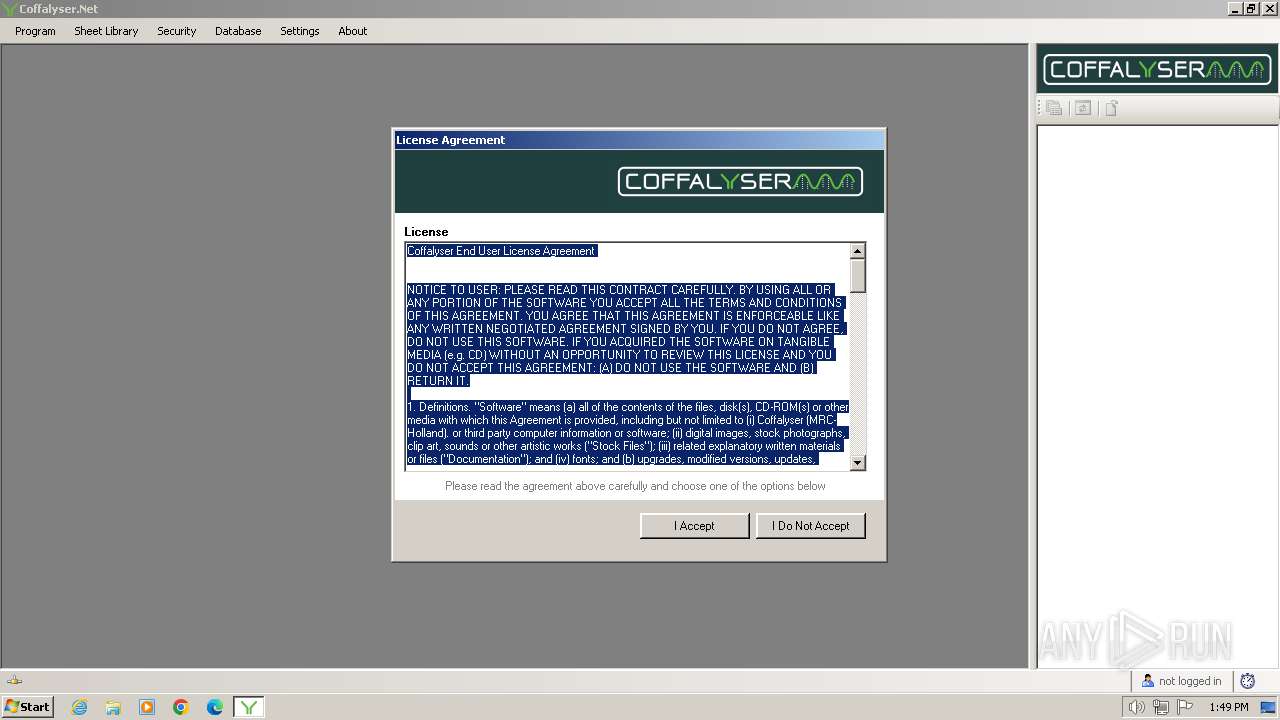The height and width of the screenshot is (720, 1280).
Task: Open the About menu
Action: tap(352, 31)
